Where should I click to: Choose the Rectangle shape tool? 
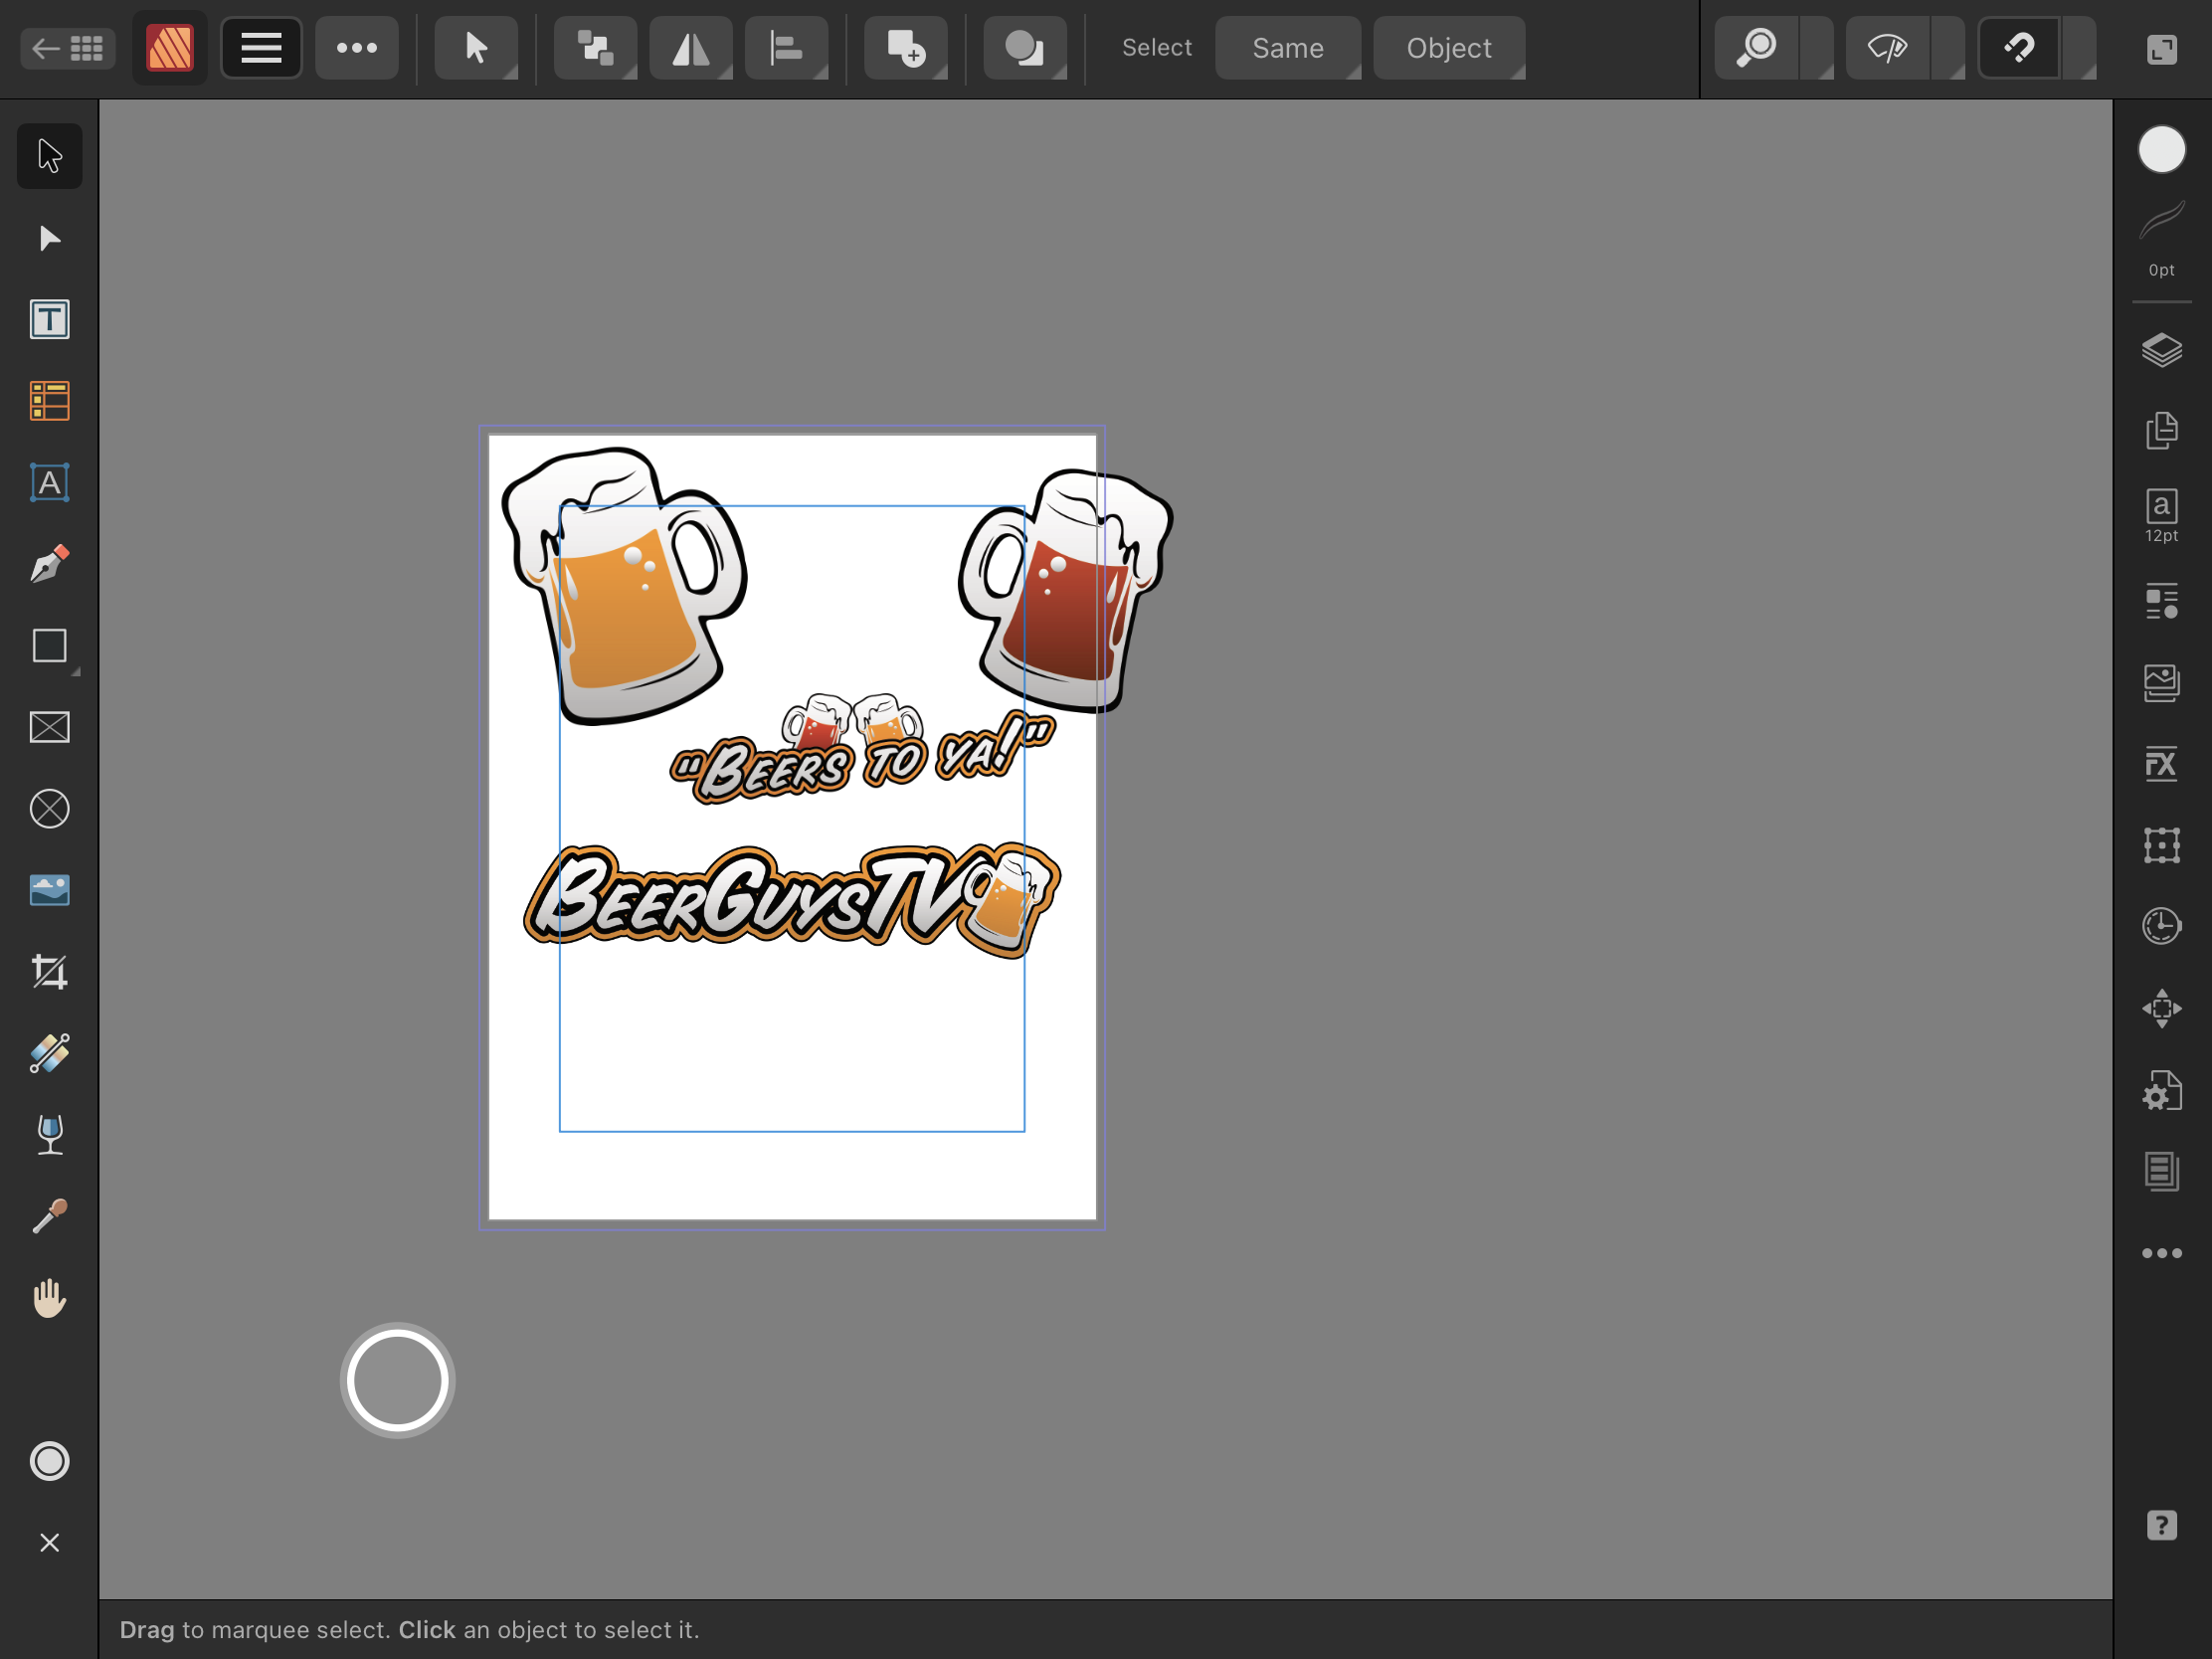(x=49, y=646)
